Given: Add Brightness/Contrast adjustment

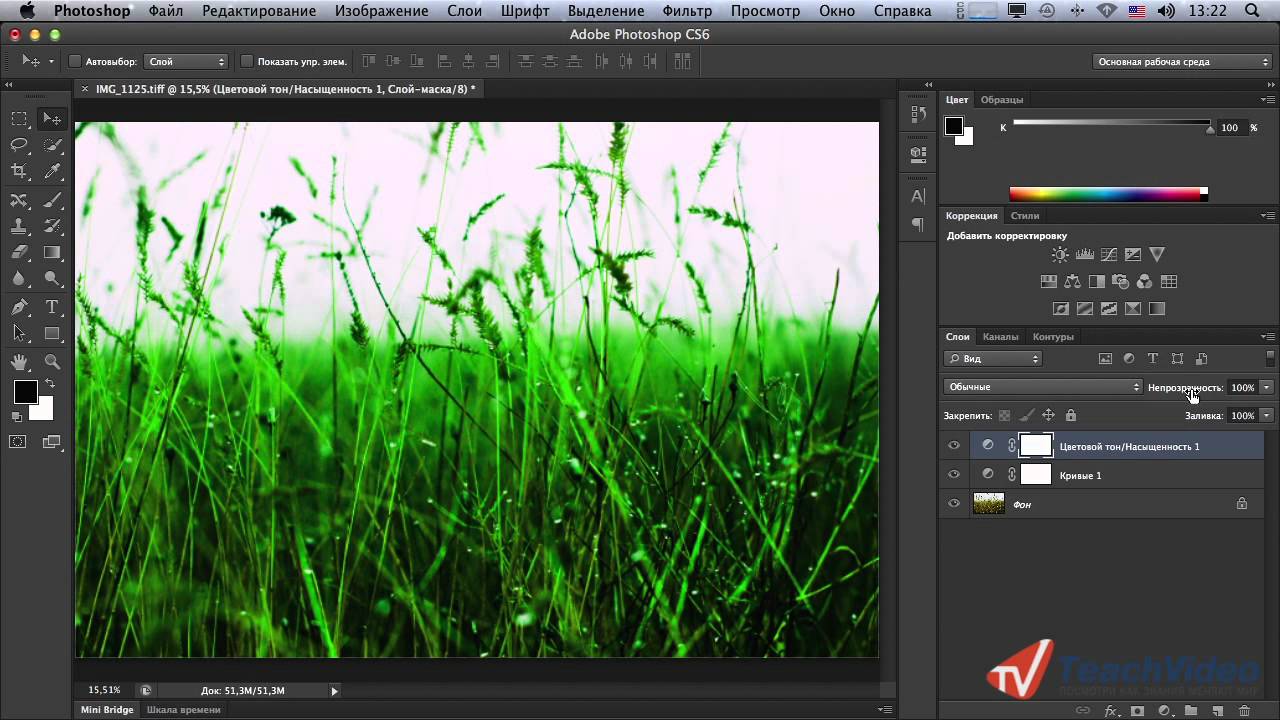Looking at the screenshot, I should (1060, 255).
